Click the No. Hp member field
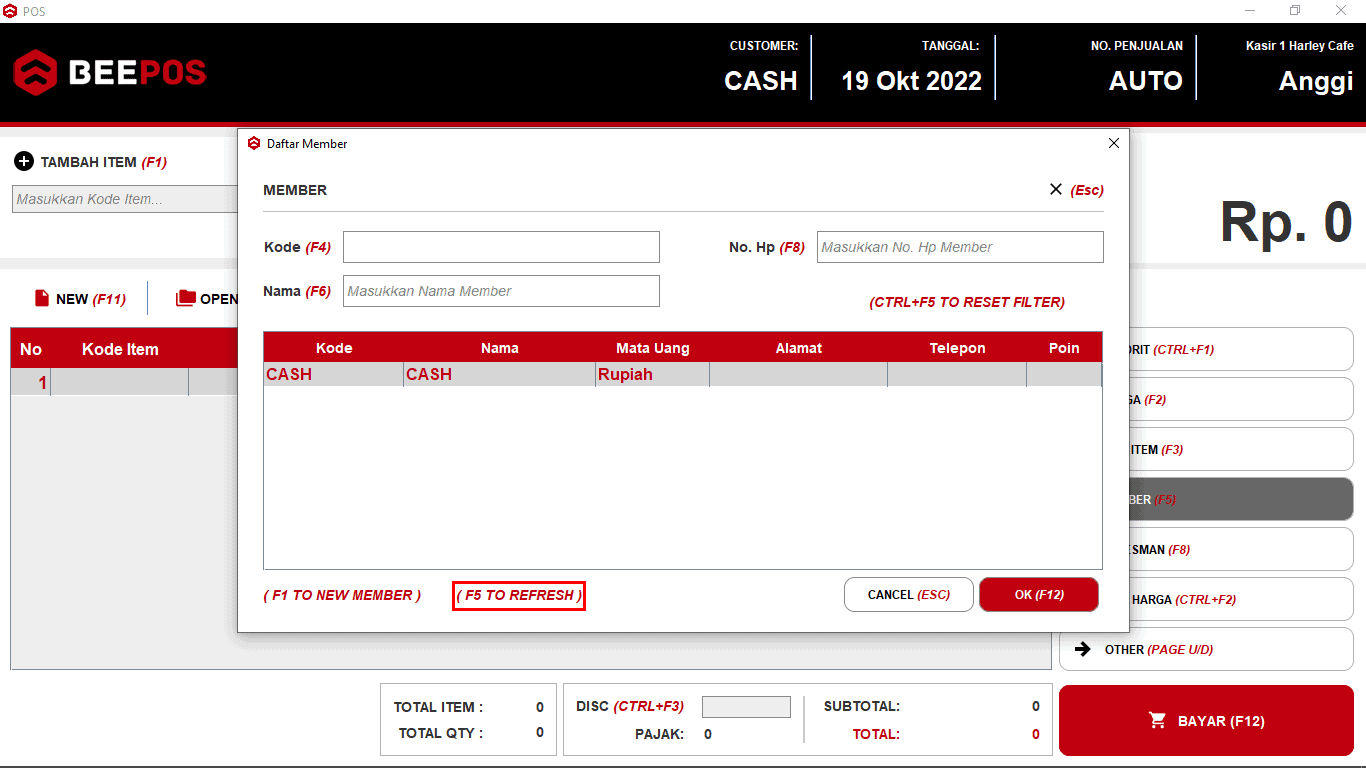 [x=959, y=247]
